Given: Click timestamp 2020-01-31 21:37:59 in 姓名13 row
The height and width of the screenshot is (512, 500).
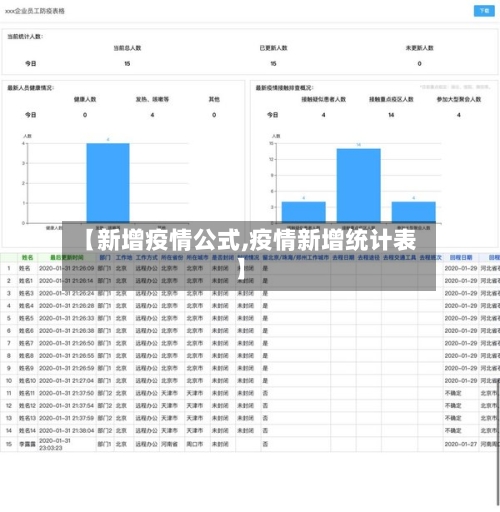Looking at the screenshot, I should tap(67, 418).
